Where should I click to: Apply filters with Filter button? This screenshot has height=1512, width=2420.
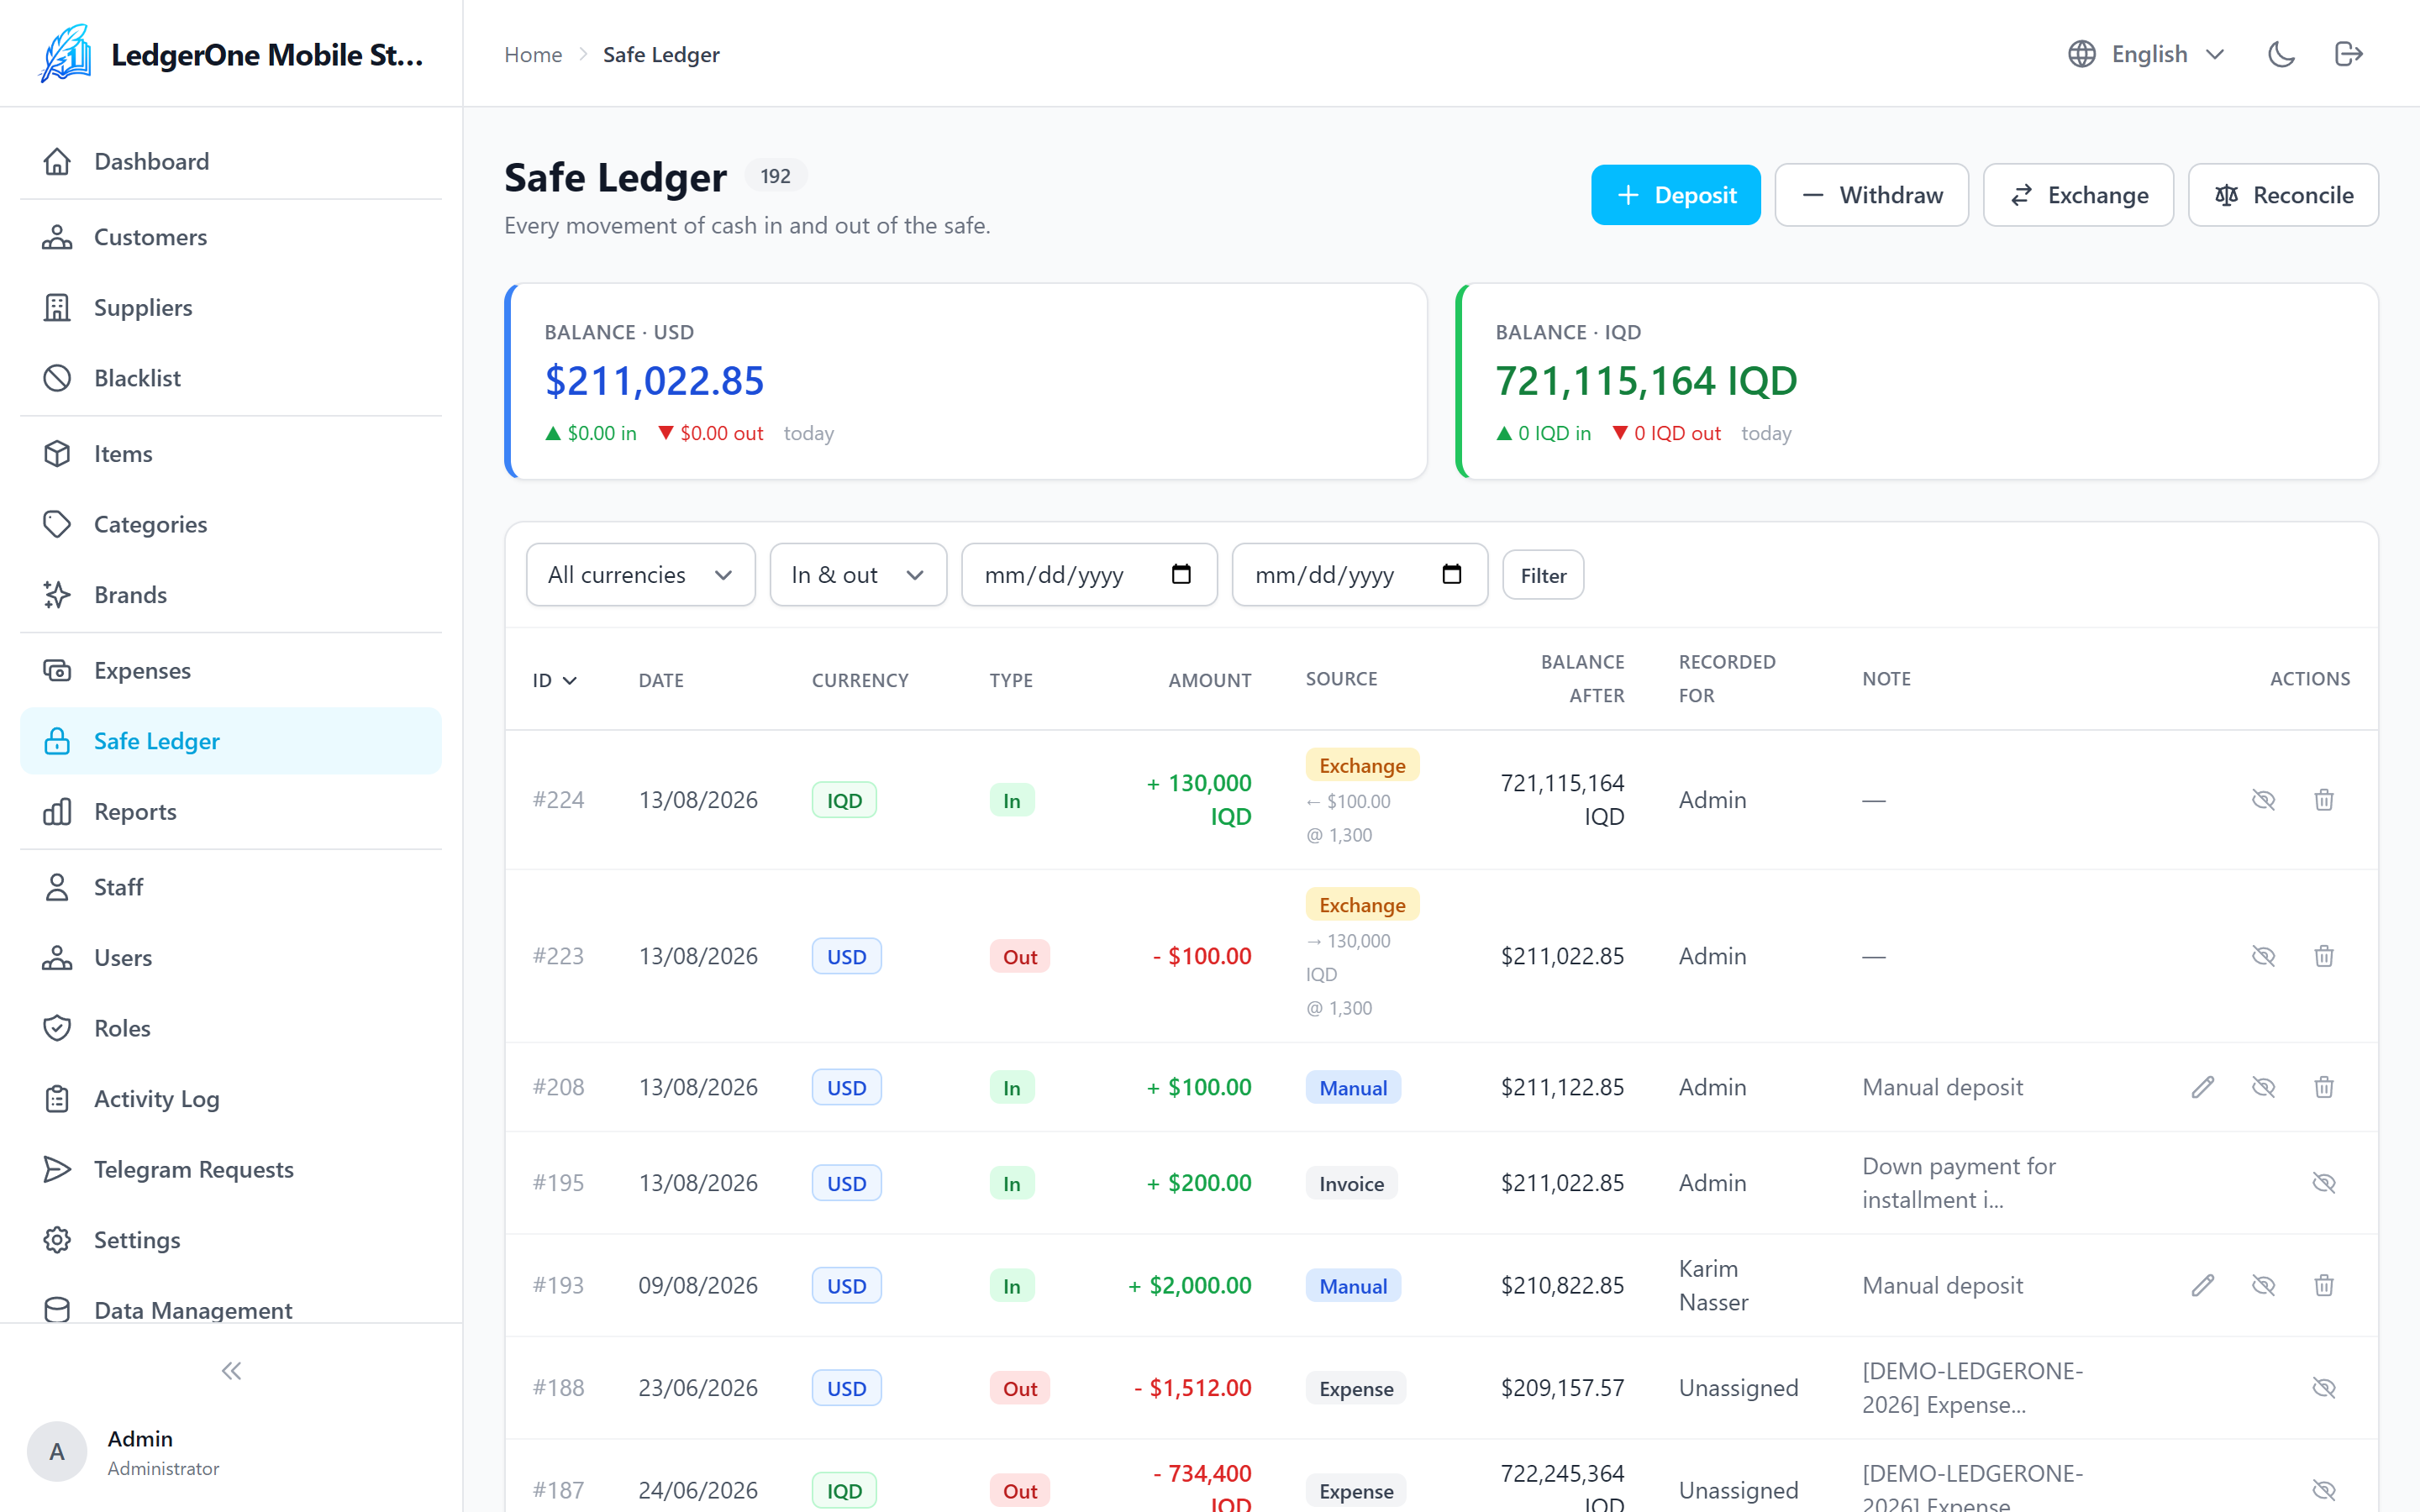point(1543,575)
